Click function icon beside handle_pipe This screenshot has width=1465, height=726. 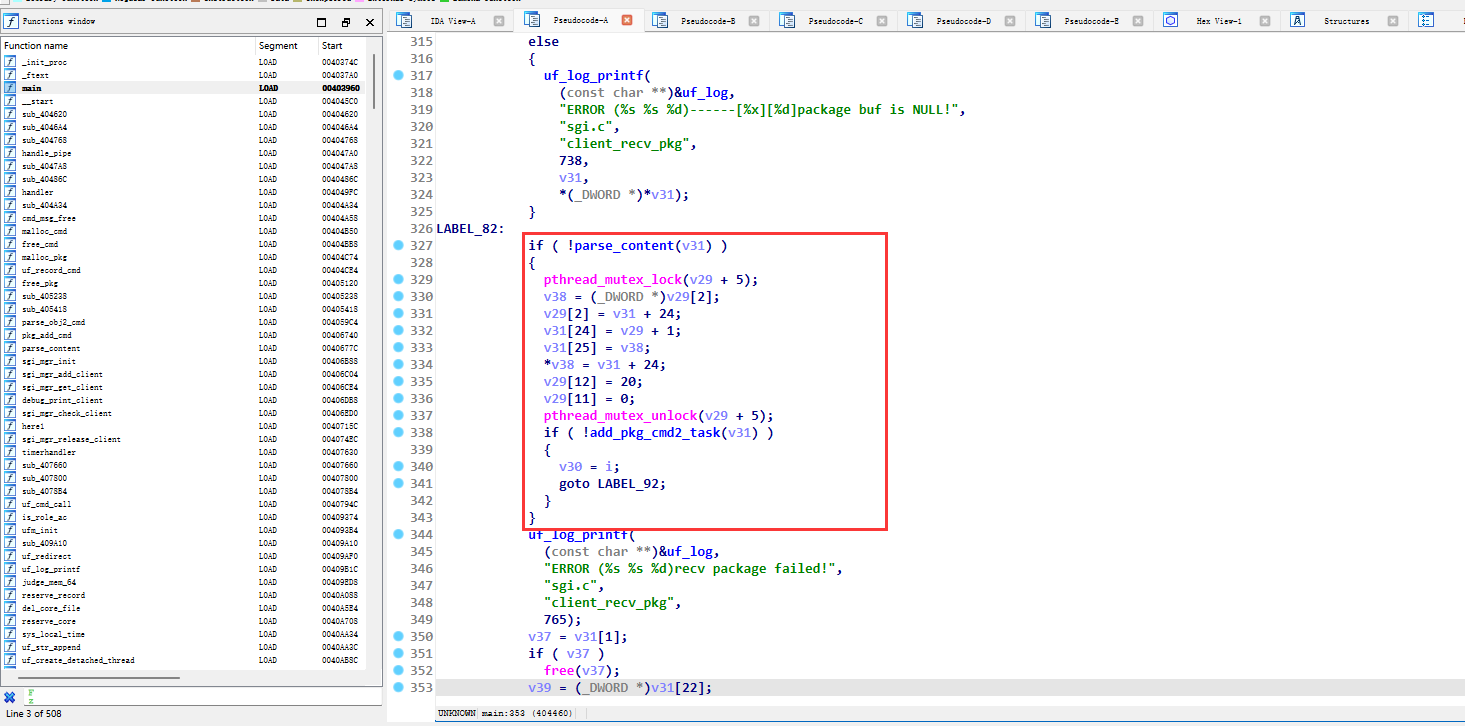tap(11, 153)
